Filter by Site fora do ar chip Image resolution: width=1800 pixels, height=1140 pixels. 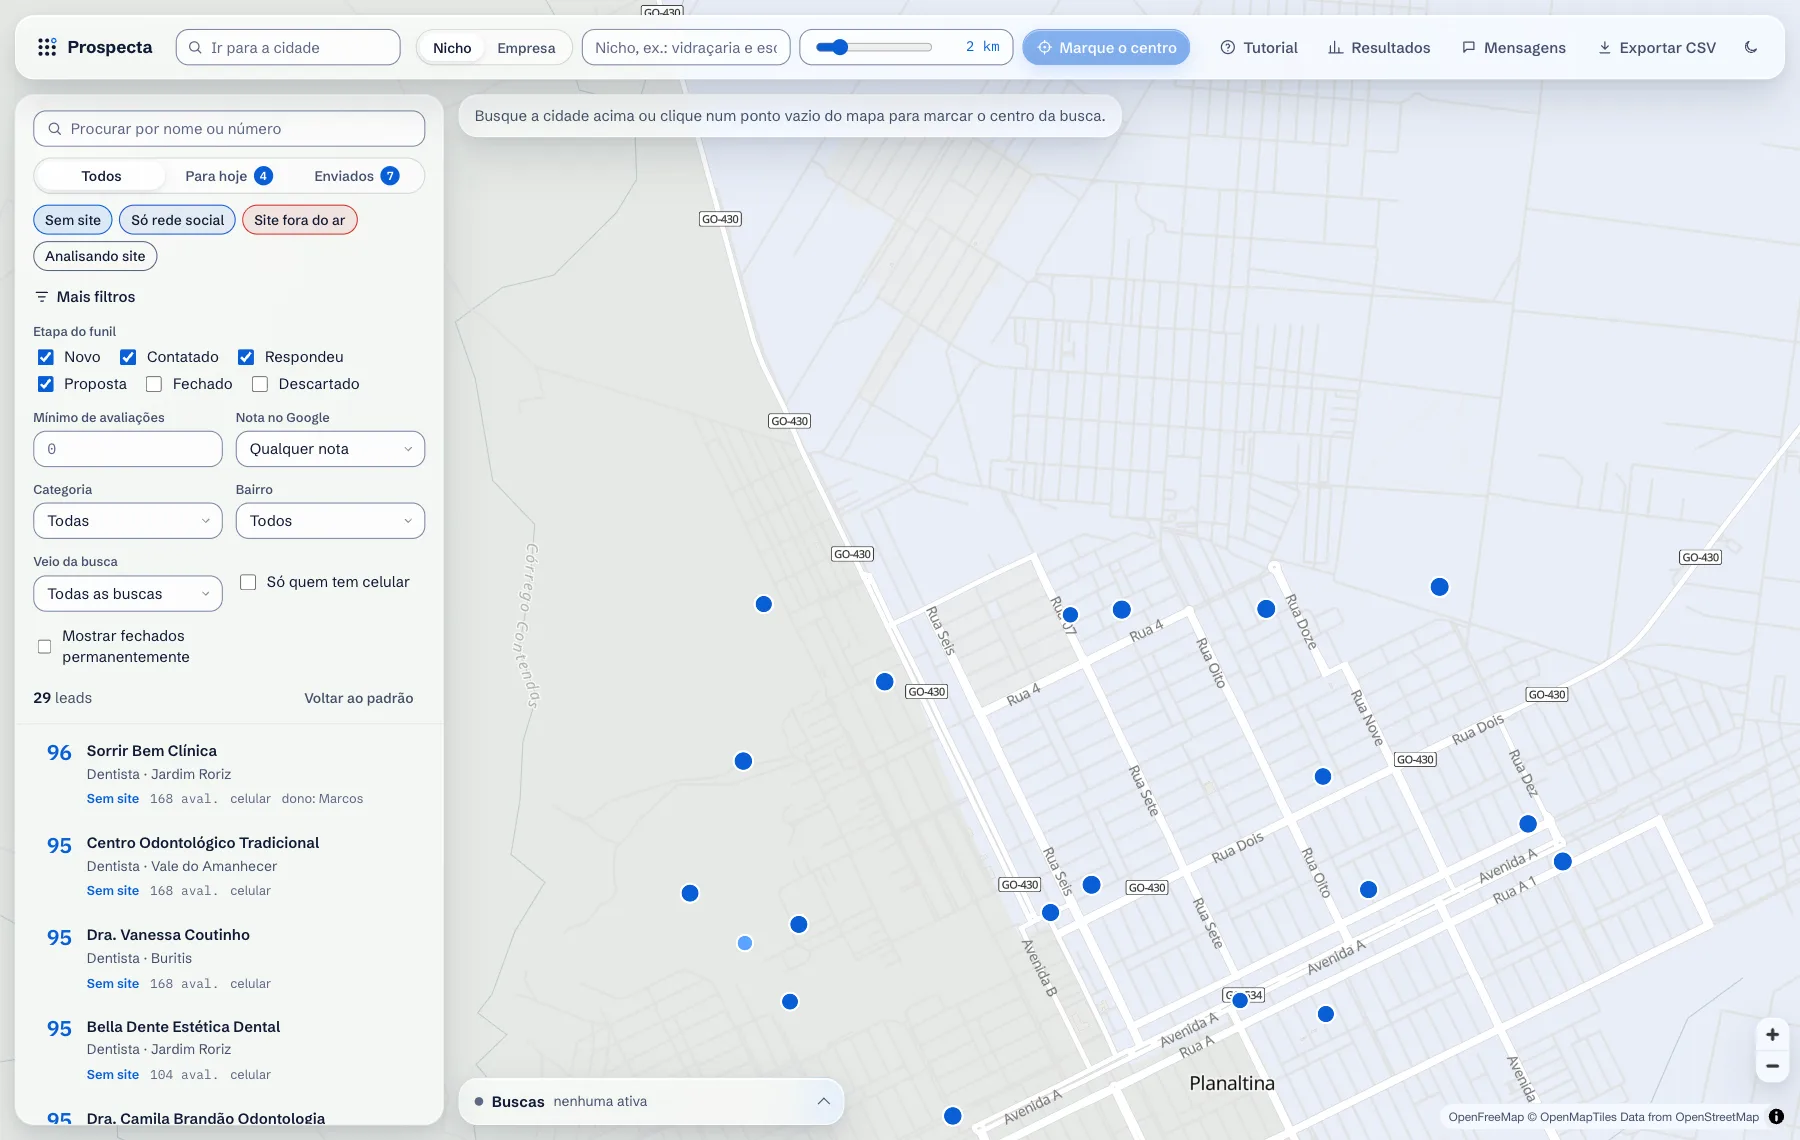pyautogui.click(x=300, y=220)
